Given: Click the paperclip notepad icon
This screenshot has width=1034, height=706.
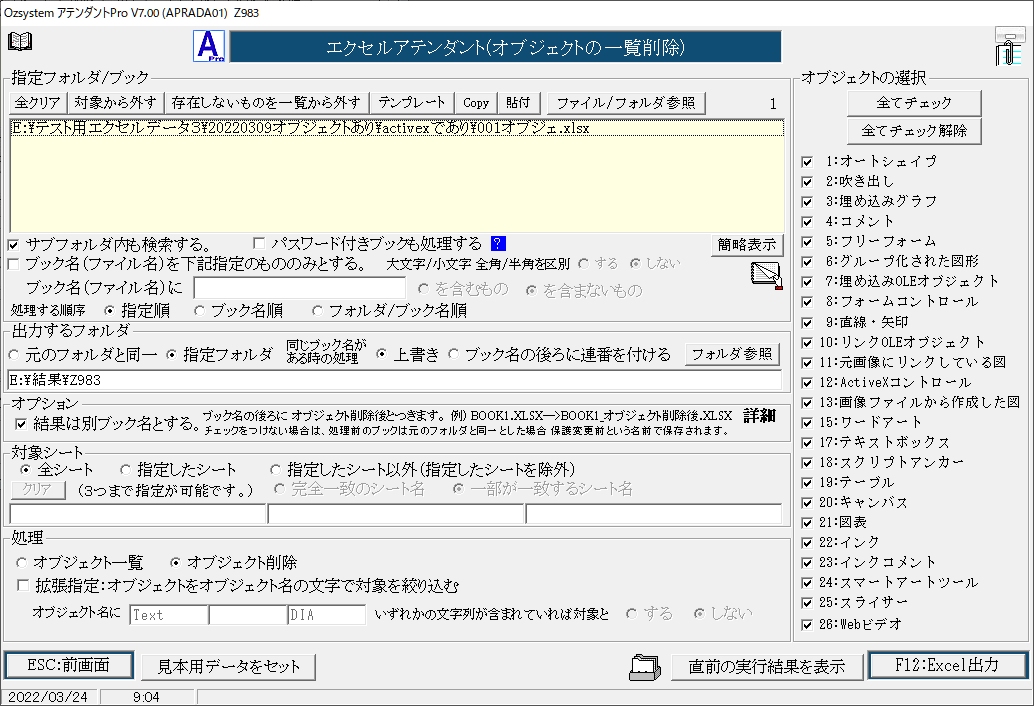Looking at the screenshot, I should pyautogui.click(x=1008, y=47).
